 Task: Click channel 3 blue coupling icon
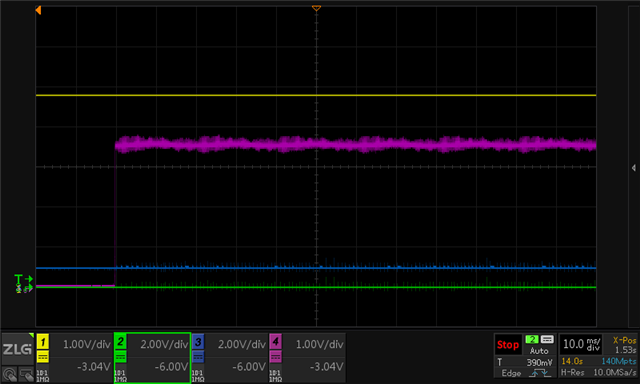[x=198, y=357]
